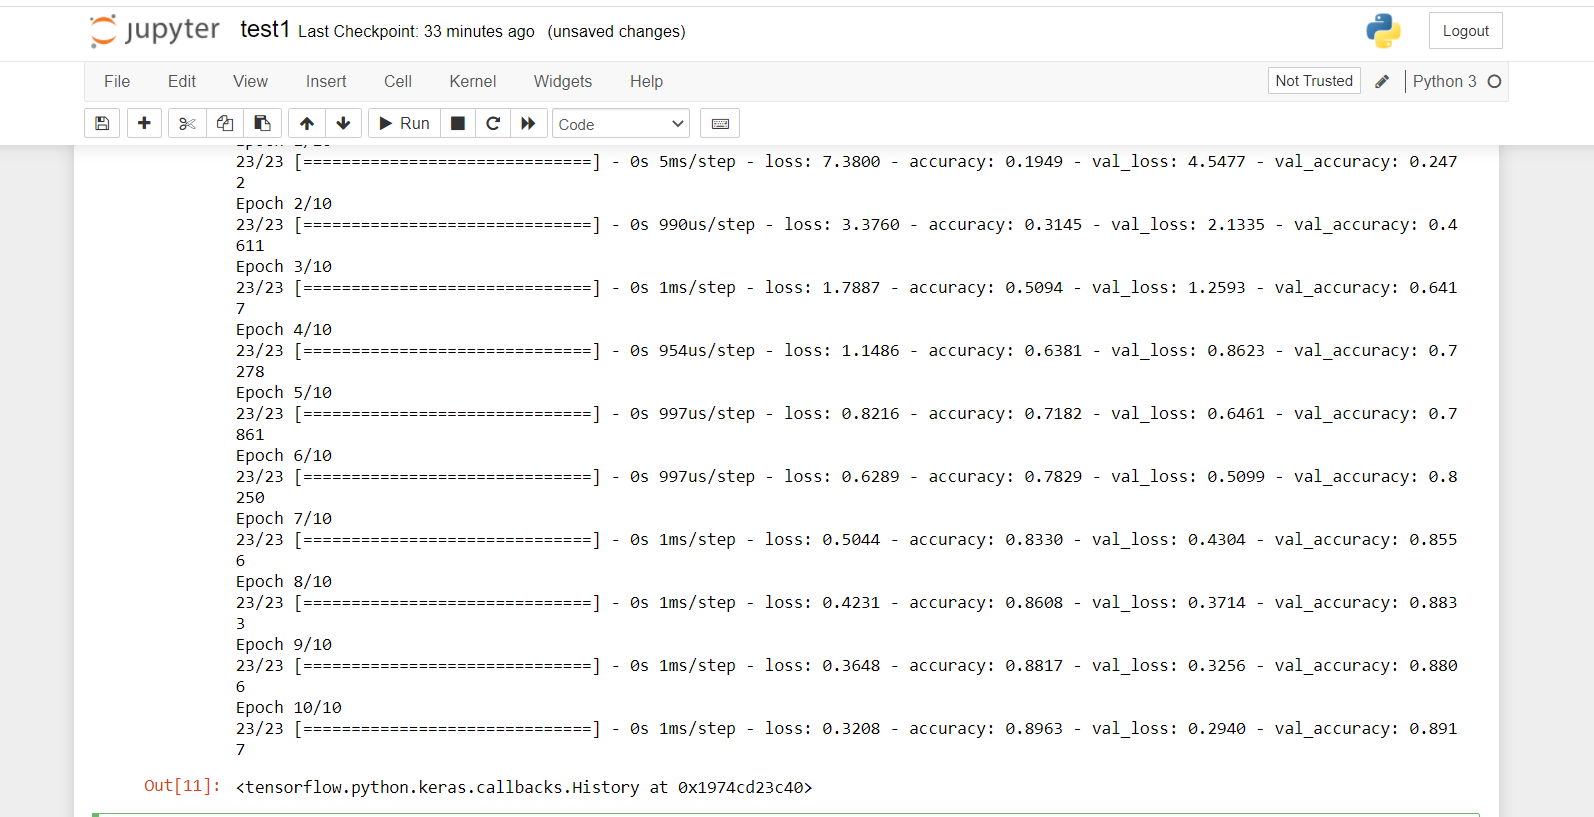Click the tensorflow History object output text
The image size is (1594, 817).
(x=524, y=788)
